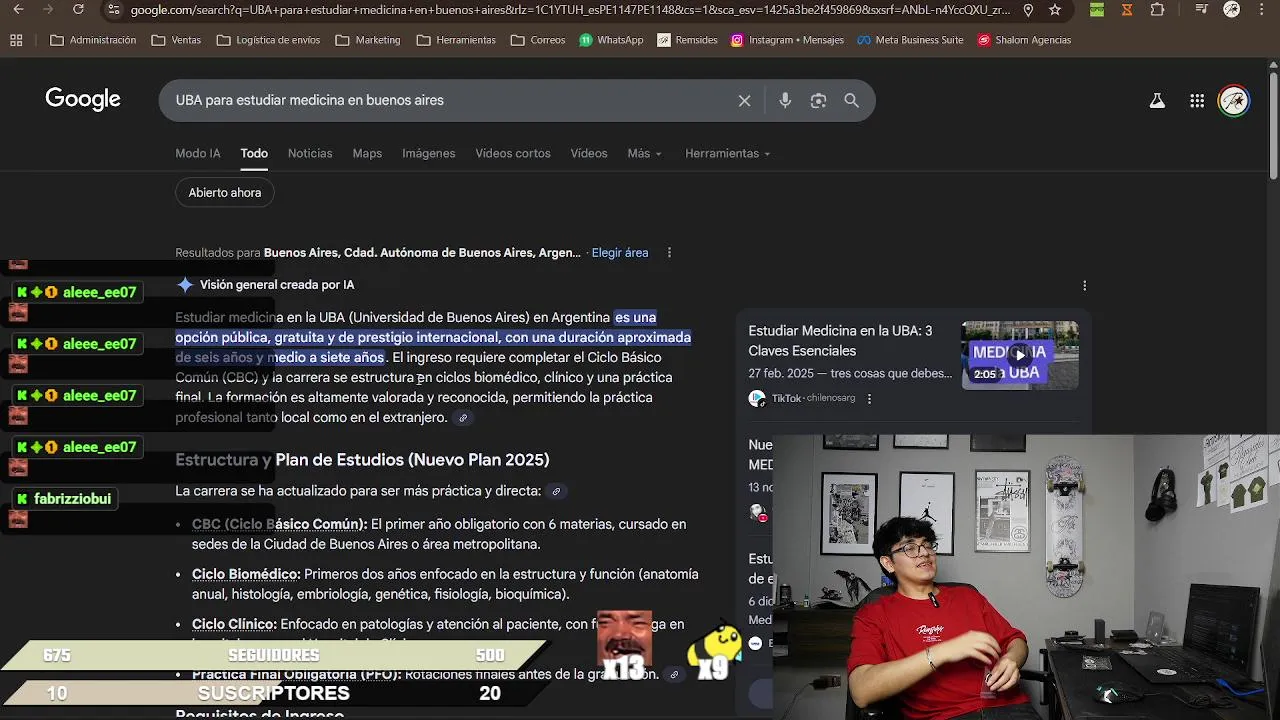The width and height of the screenshot is (1280, 720).
Task: Open TikTok result three-dot menu
Action: click(869, 398)
